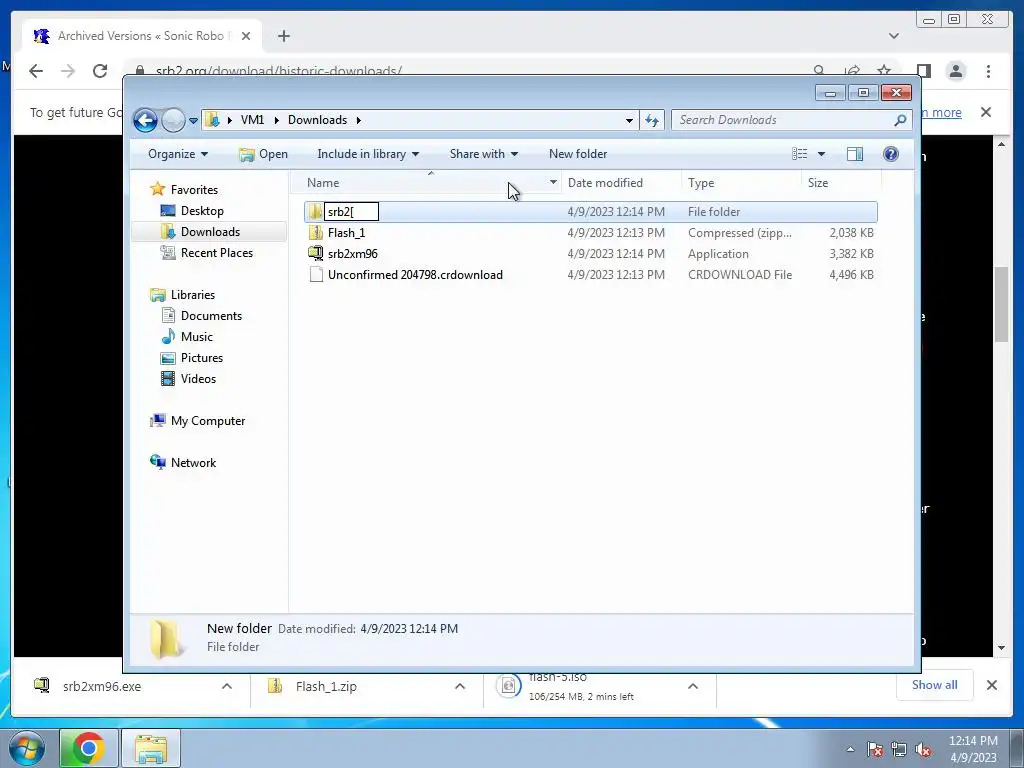Open srb2xm96.exe download options chevron
Screen dimensions: 1024x768
point(227,686)
